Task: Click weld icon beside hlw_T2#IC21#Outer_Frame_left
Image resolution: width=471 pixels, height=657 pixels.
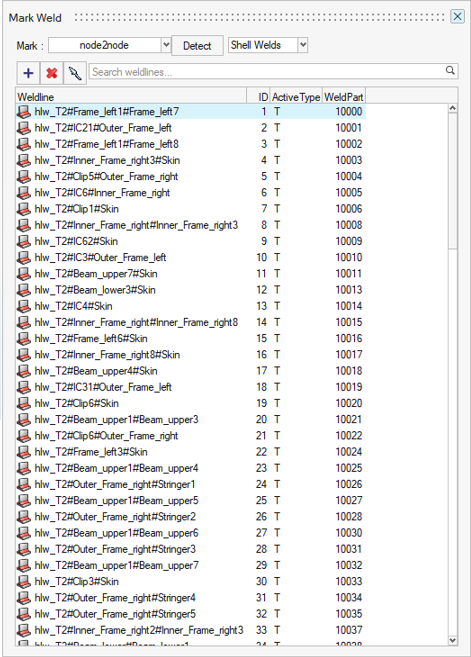Action: pyautogui.click(x=24, y=128)
